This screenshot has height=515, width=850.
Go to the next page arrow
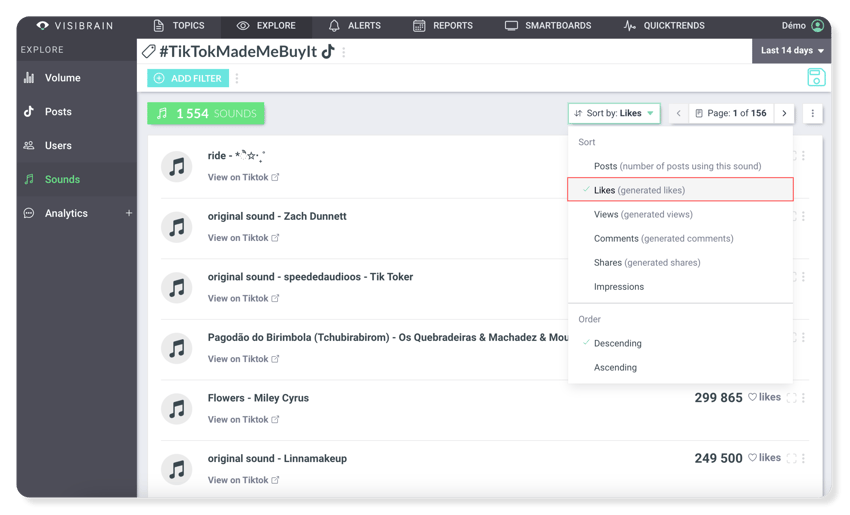[784, 113]
